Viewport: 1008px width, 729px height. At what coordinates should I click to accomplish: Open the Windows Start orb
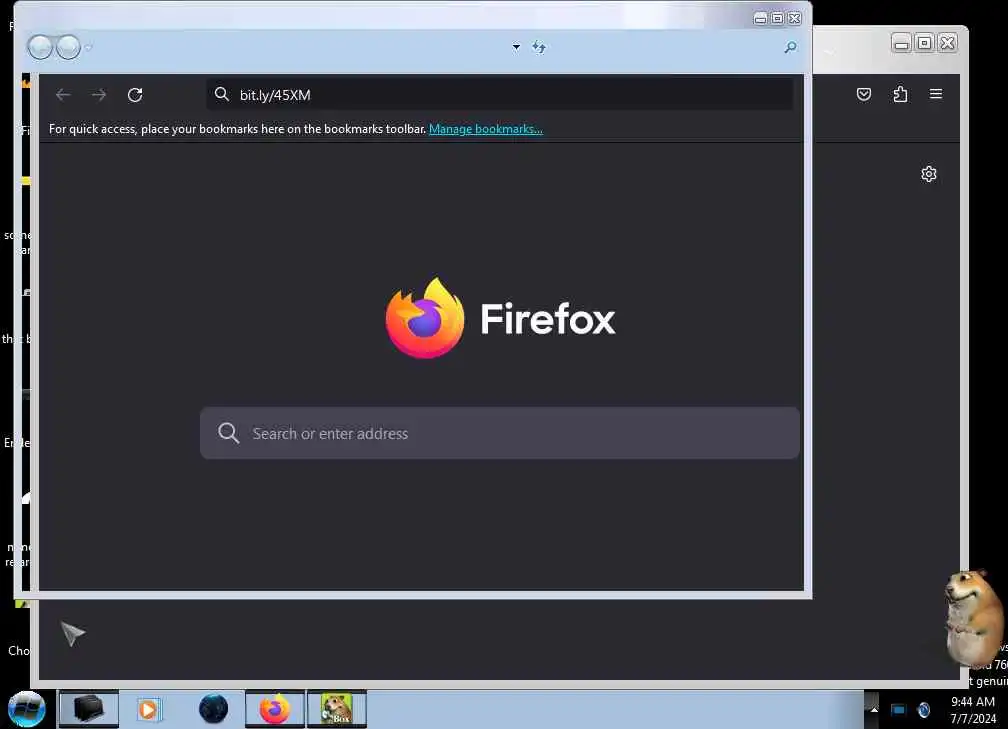pyautogui.click(x=26, y=709)
